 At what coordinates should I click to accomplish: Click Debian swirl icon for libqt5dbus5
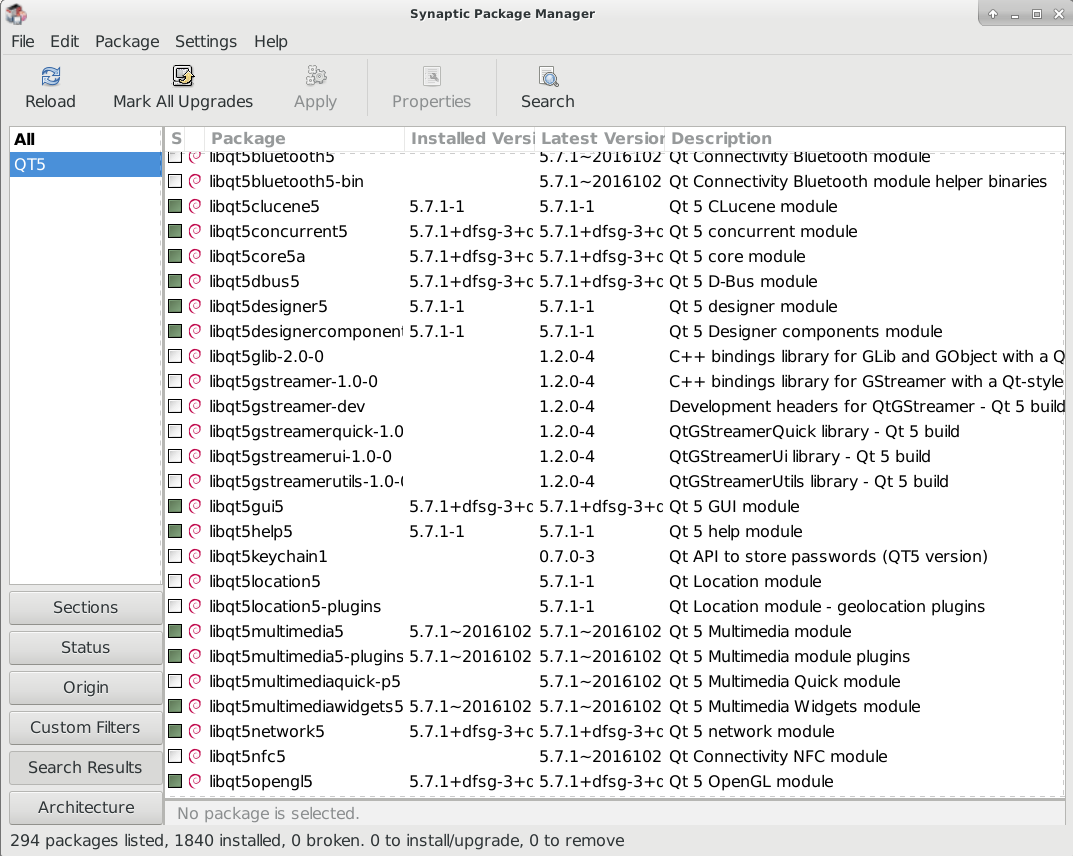pyautogui.click(x=195, y=281)
